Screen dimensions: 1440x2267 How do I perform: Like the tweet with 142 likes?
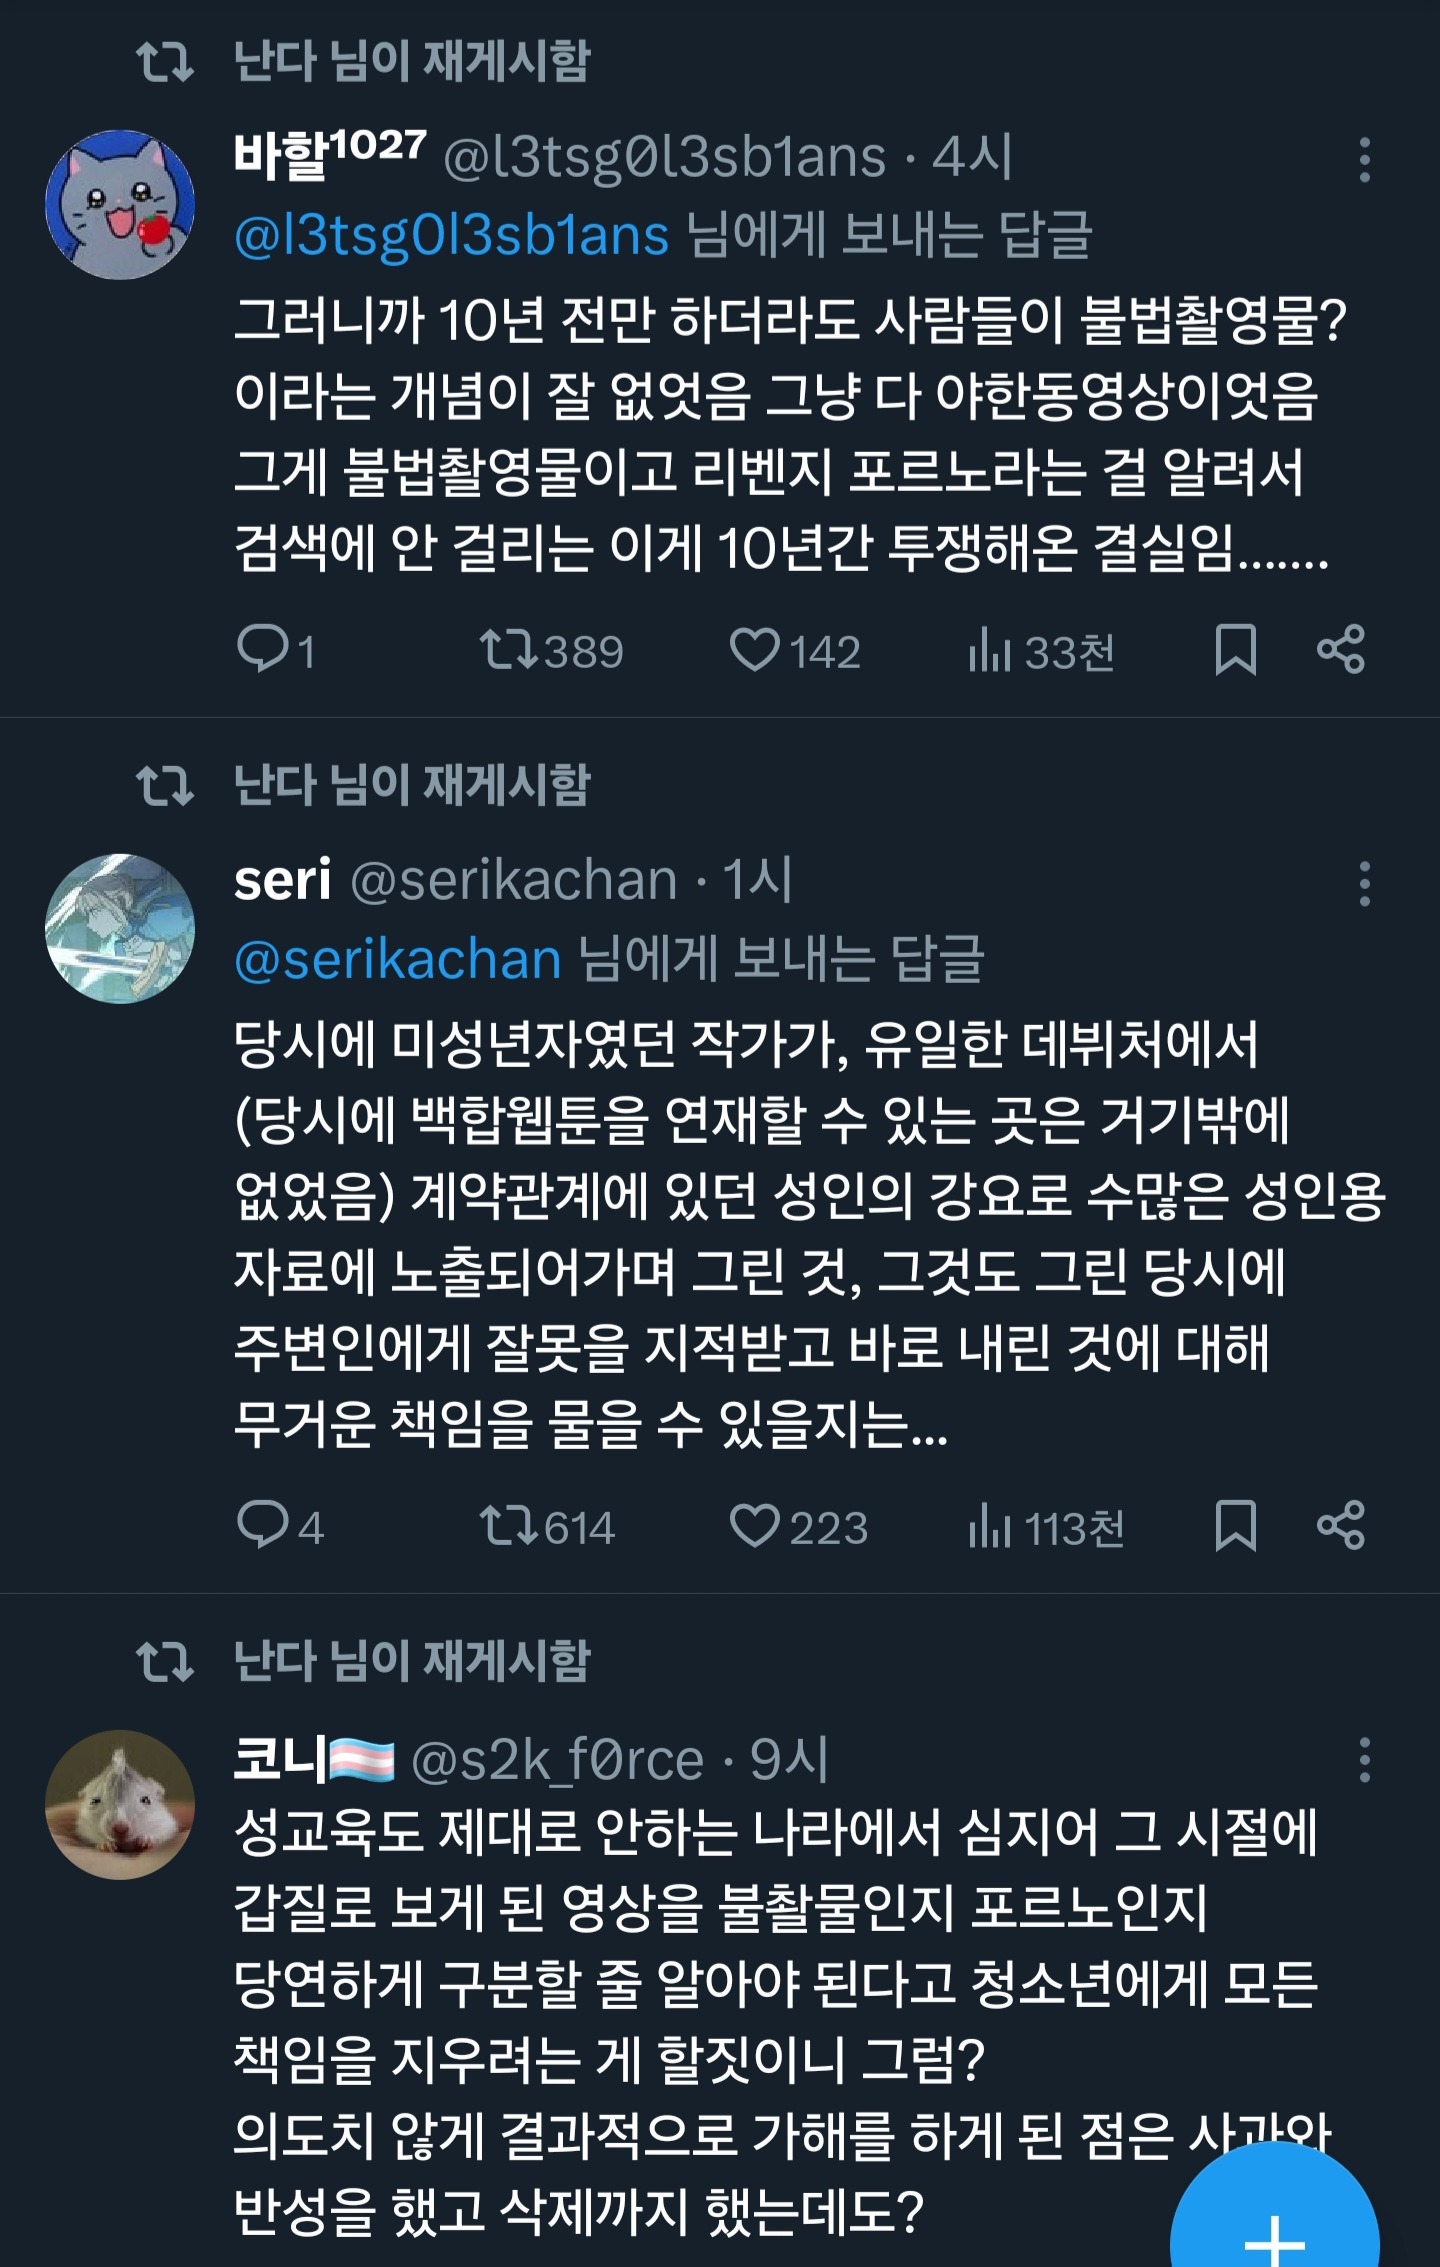point(754,649)
